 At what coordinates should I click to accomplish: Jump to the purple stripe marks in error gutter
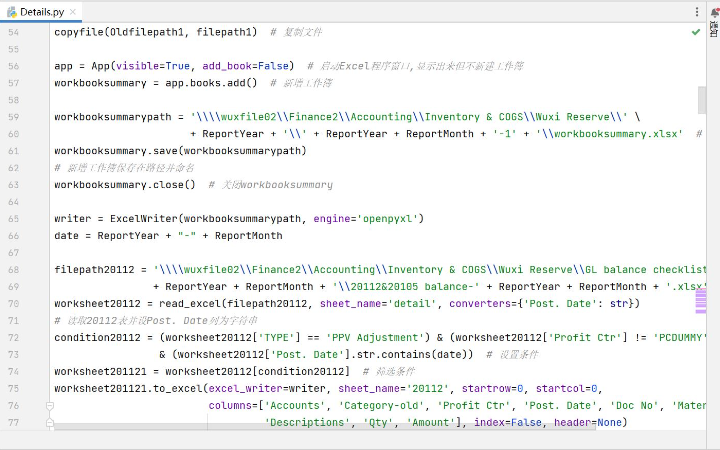point(701,302)
